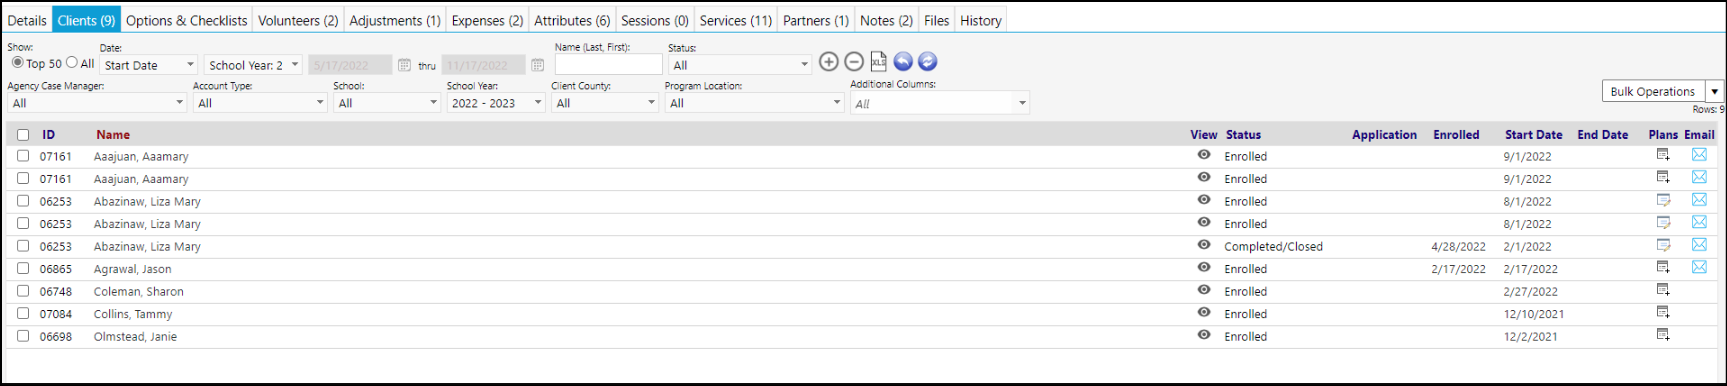Switch to the Expenses (2) tab
The height and width of the screenshot is (386, 1727).
pos(487,20)
